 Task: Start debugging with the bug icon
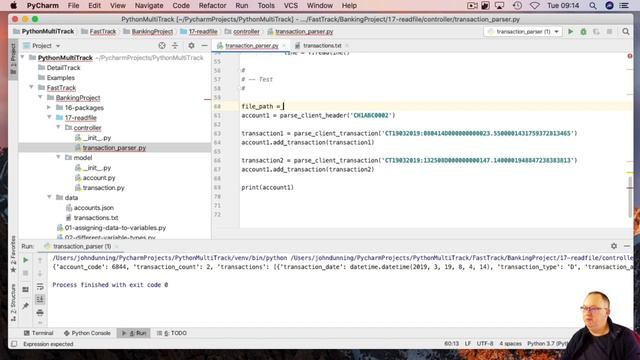pyautogui.click(x=583, y=32)
